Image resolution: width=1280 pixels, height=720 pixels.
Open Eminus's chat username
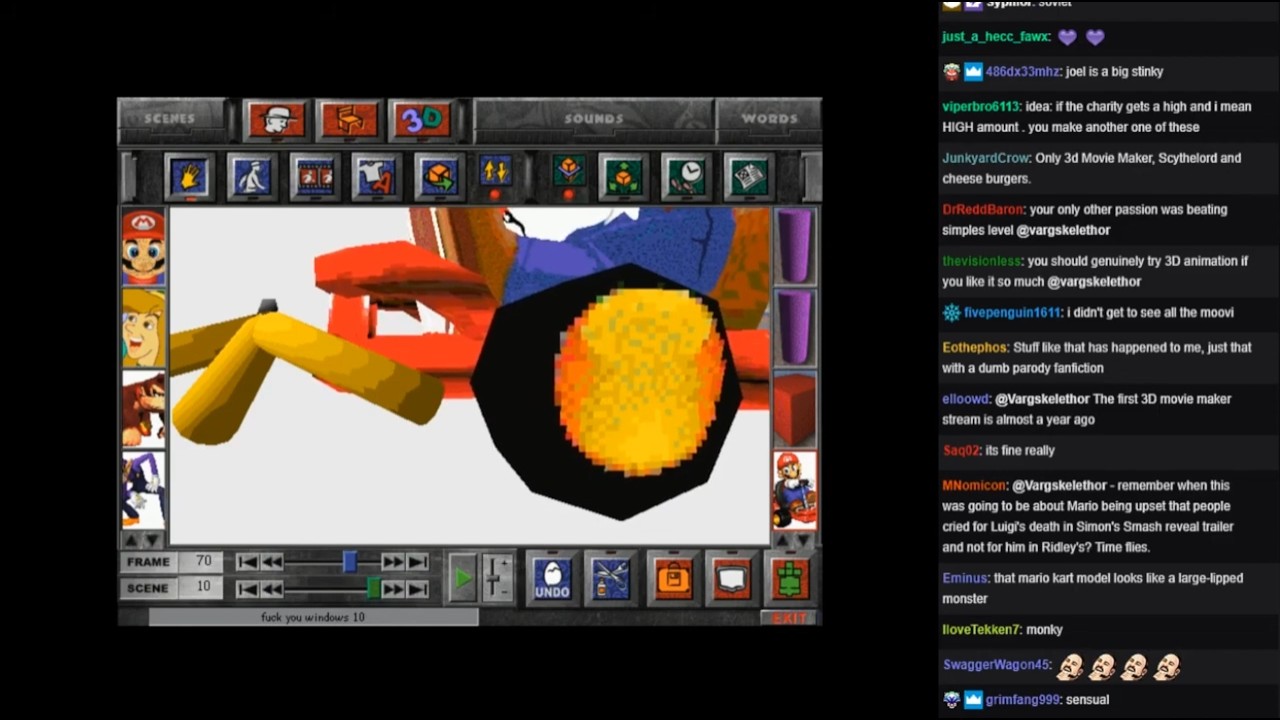click(964, 578)
